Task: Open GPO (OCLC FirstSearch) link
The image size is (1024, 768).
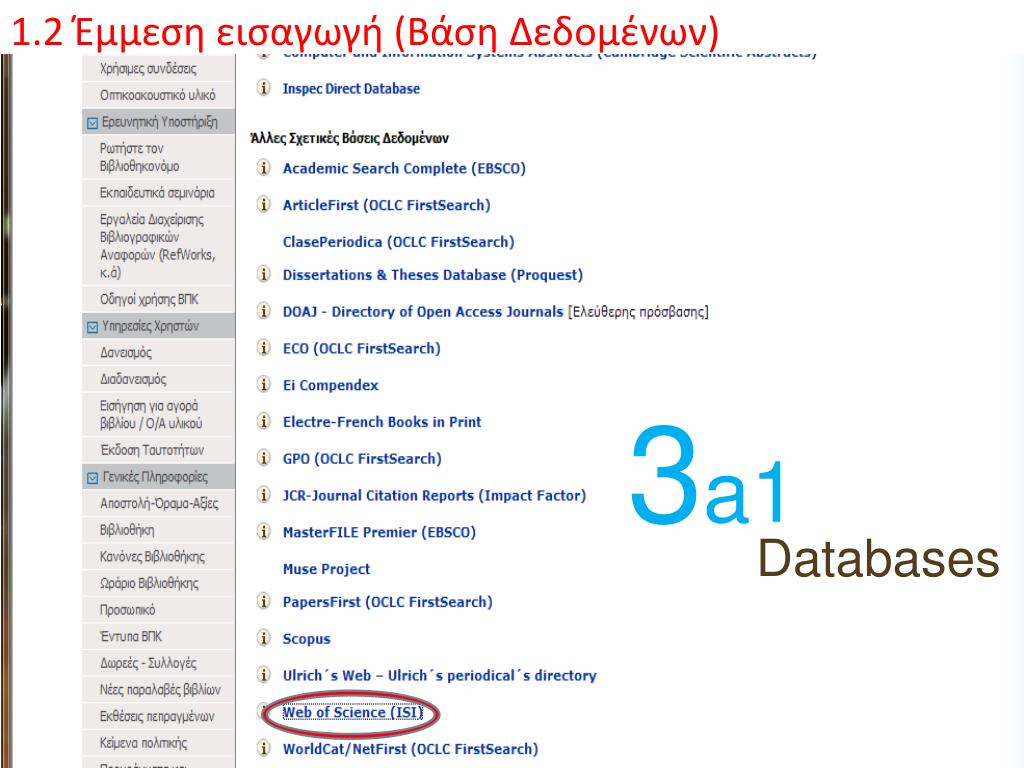Action: pyautogui.click(x=362, y=458)
